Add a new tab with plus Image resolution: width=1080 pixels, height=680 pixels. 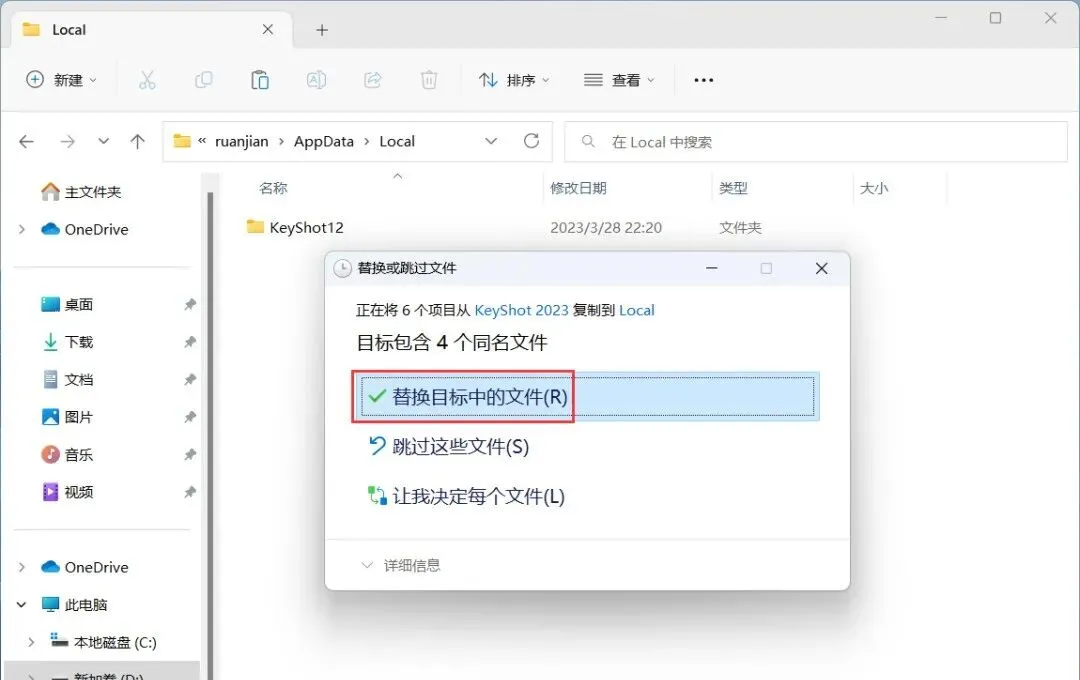[x=322, y=30]
